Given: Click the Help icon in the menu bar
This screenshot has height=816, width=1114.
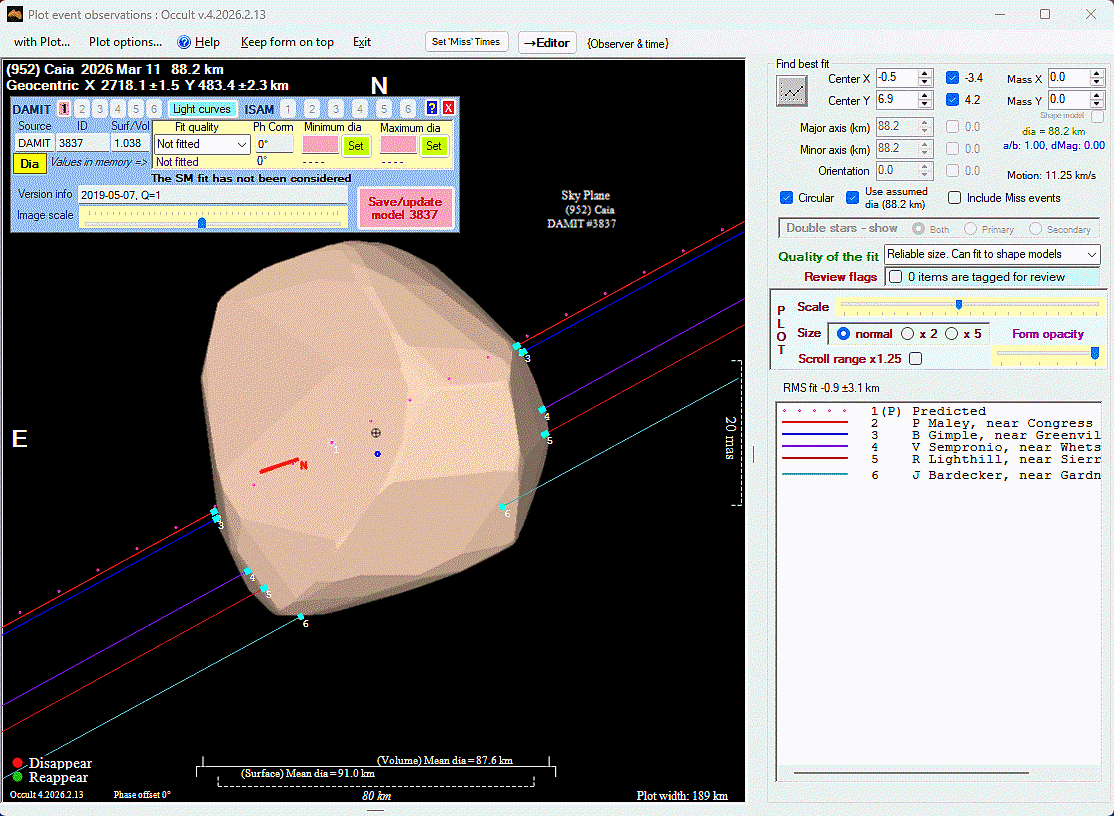Looking at the screenshot, I should [x=198, y=42].
